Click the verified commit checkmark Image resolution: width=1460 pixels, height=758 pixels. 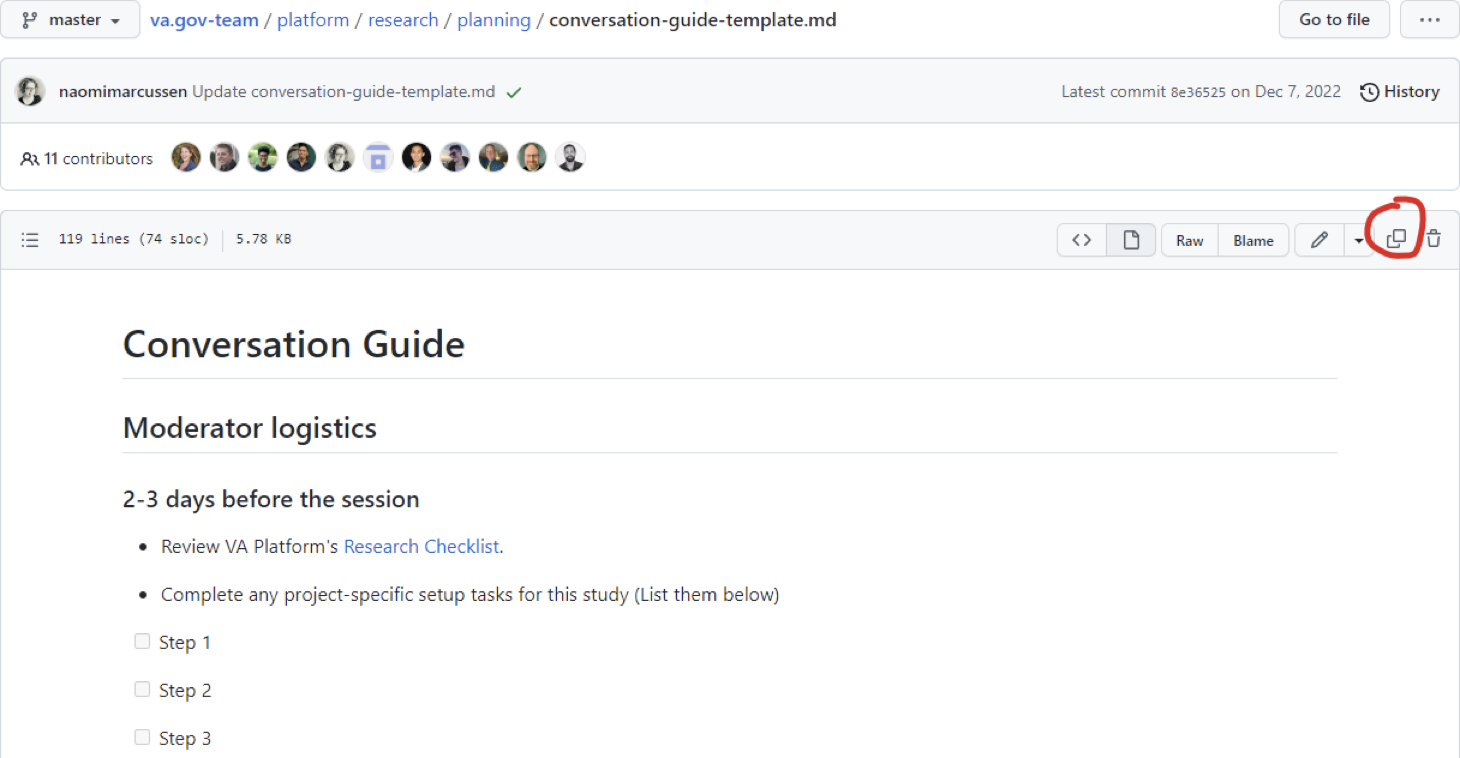coord(514,91)
